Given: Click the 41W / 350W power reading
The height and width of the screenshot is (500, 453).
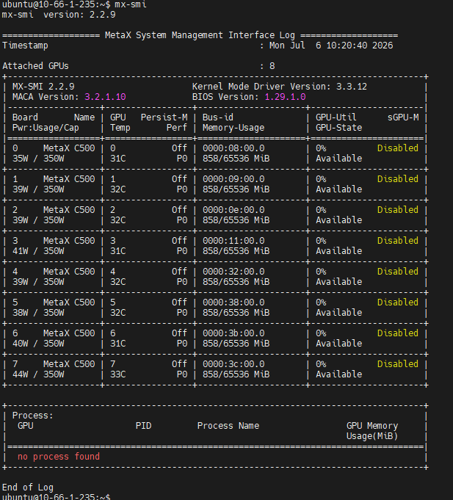Looking at the screenshot, I should [x=38, y=251].
